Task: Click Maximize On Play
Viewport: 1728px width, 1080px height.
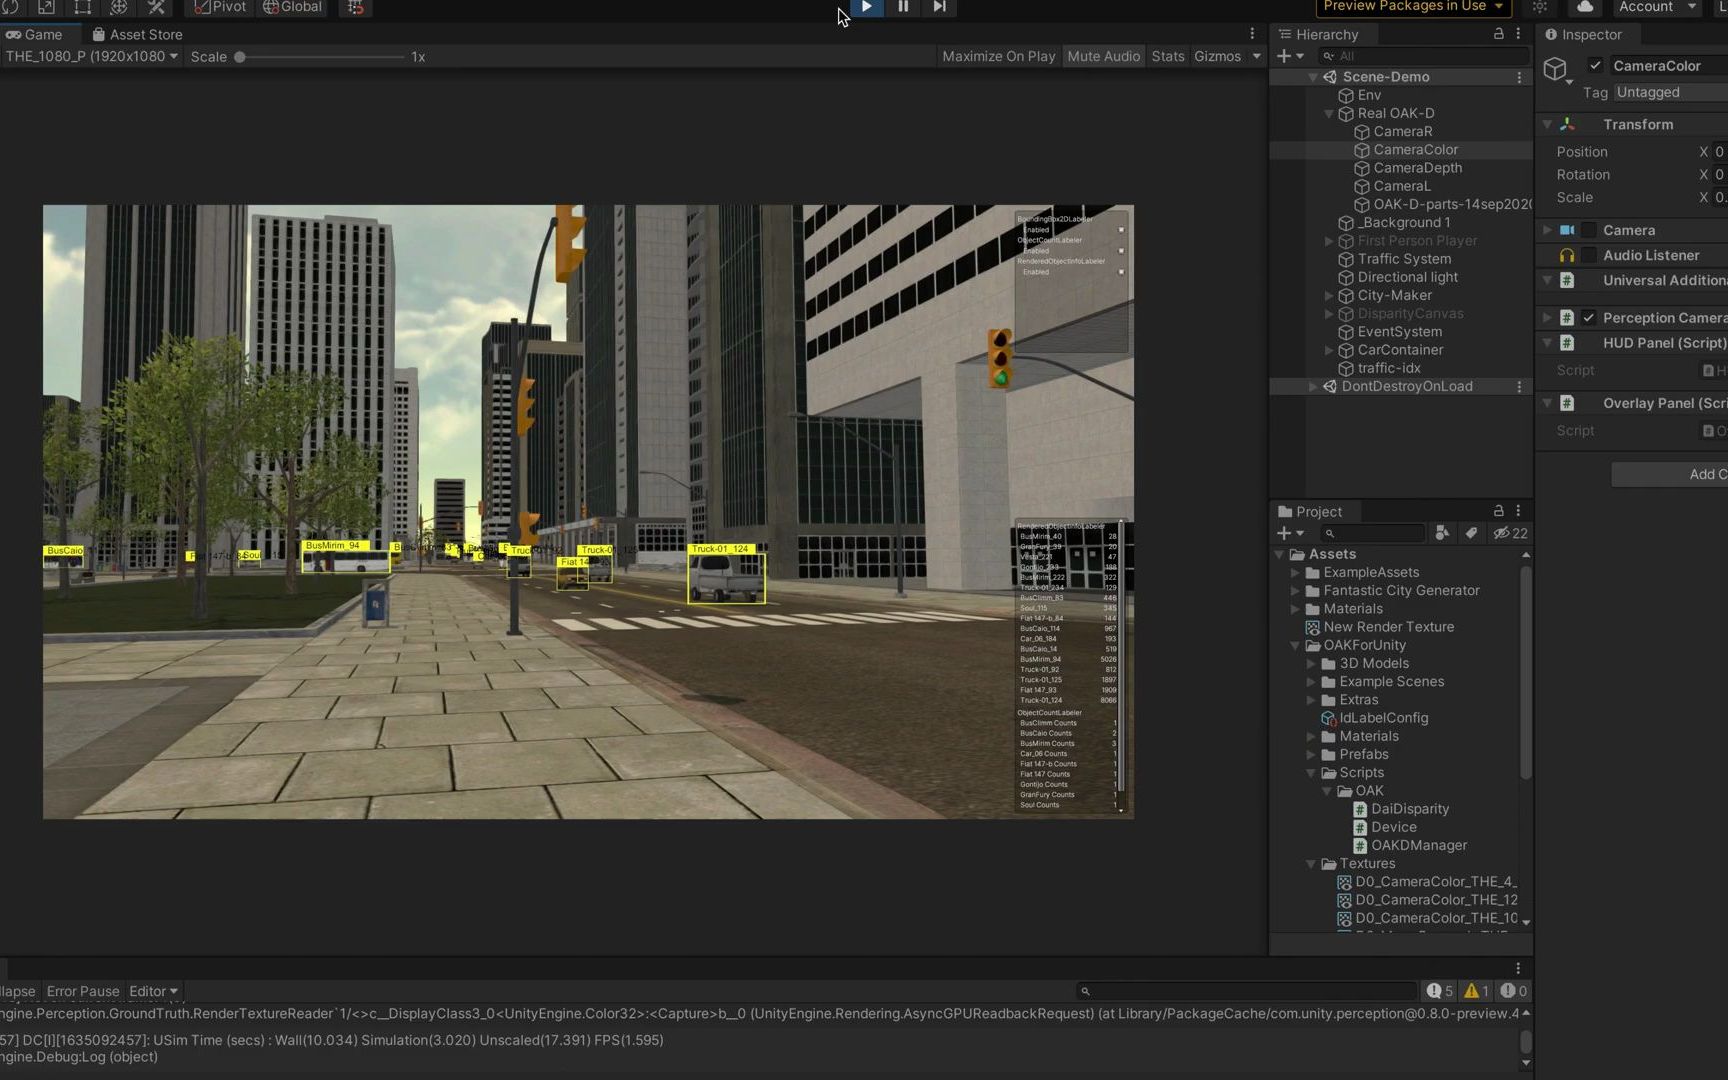Action: [x=997, y=56]
